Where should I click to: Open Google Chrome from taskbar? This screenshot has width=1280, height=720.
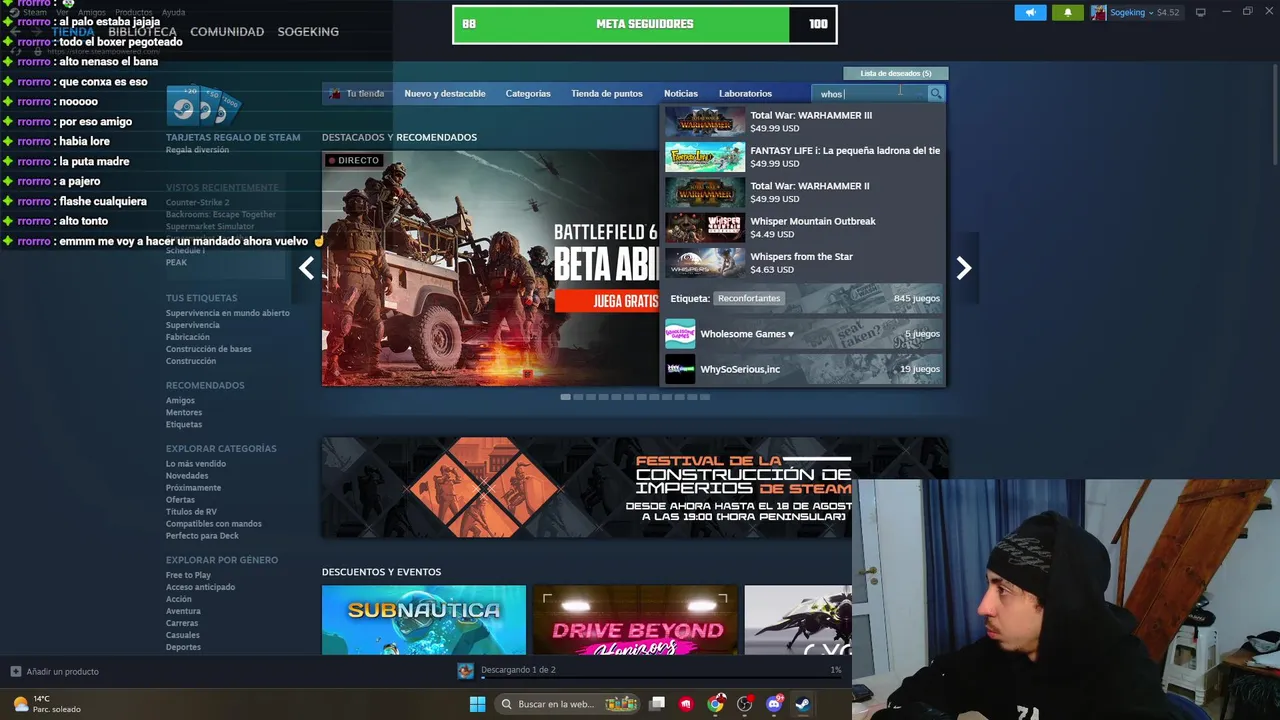(x=715, y=704)
